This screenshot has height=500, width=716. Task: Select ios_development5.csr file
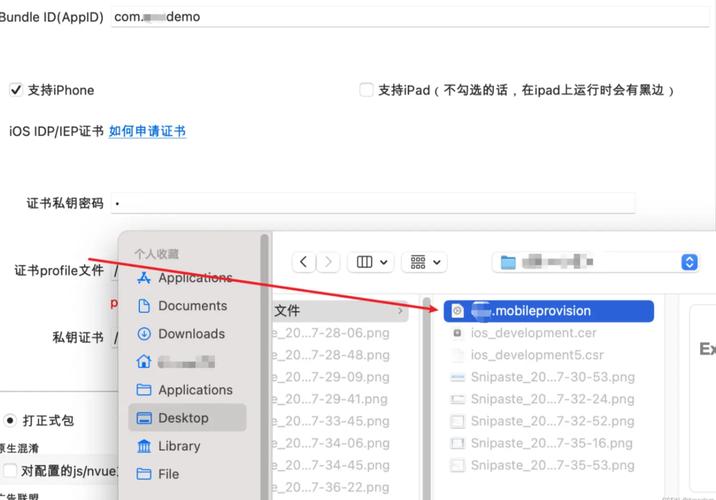click(x=527, y=355)
